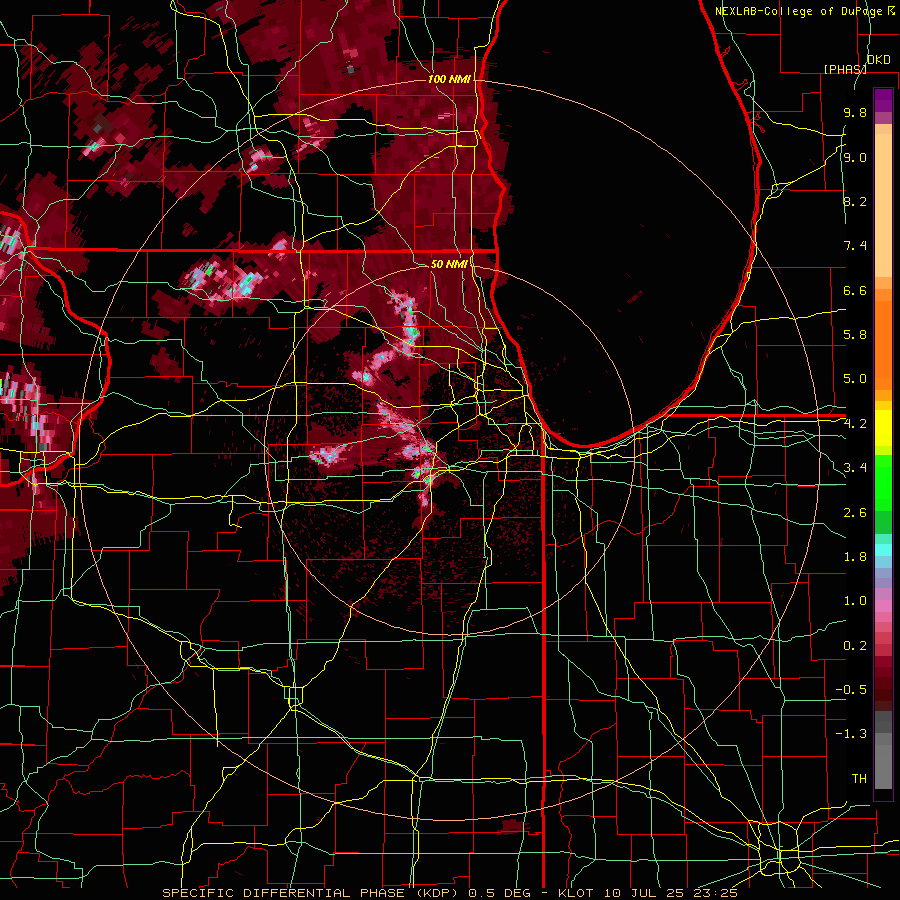Click the 50 NMI range ring label
The image size is (900, 900).
(449, 264)
